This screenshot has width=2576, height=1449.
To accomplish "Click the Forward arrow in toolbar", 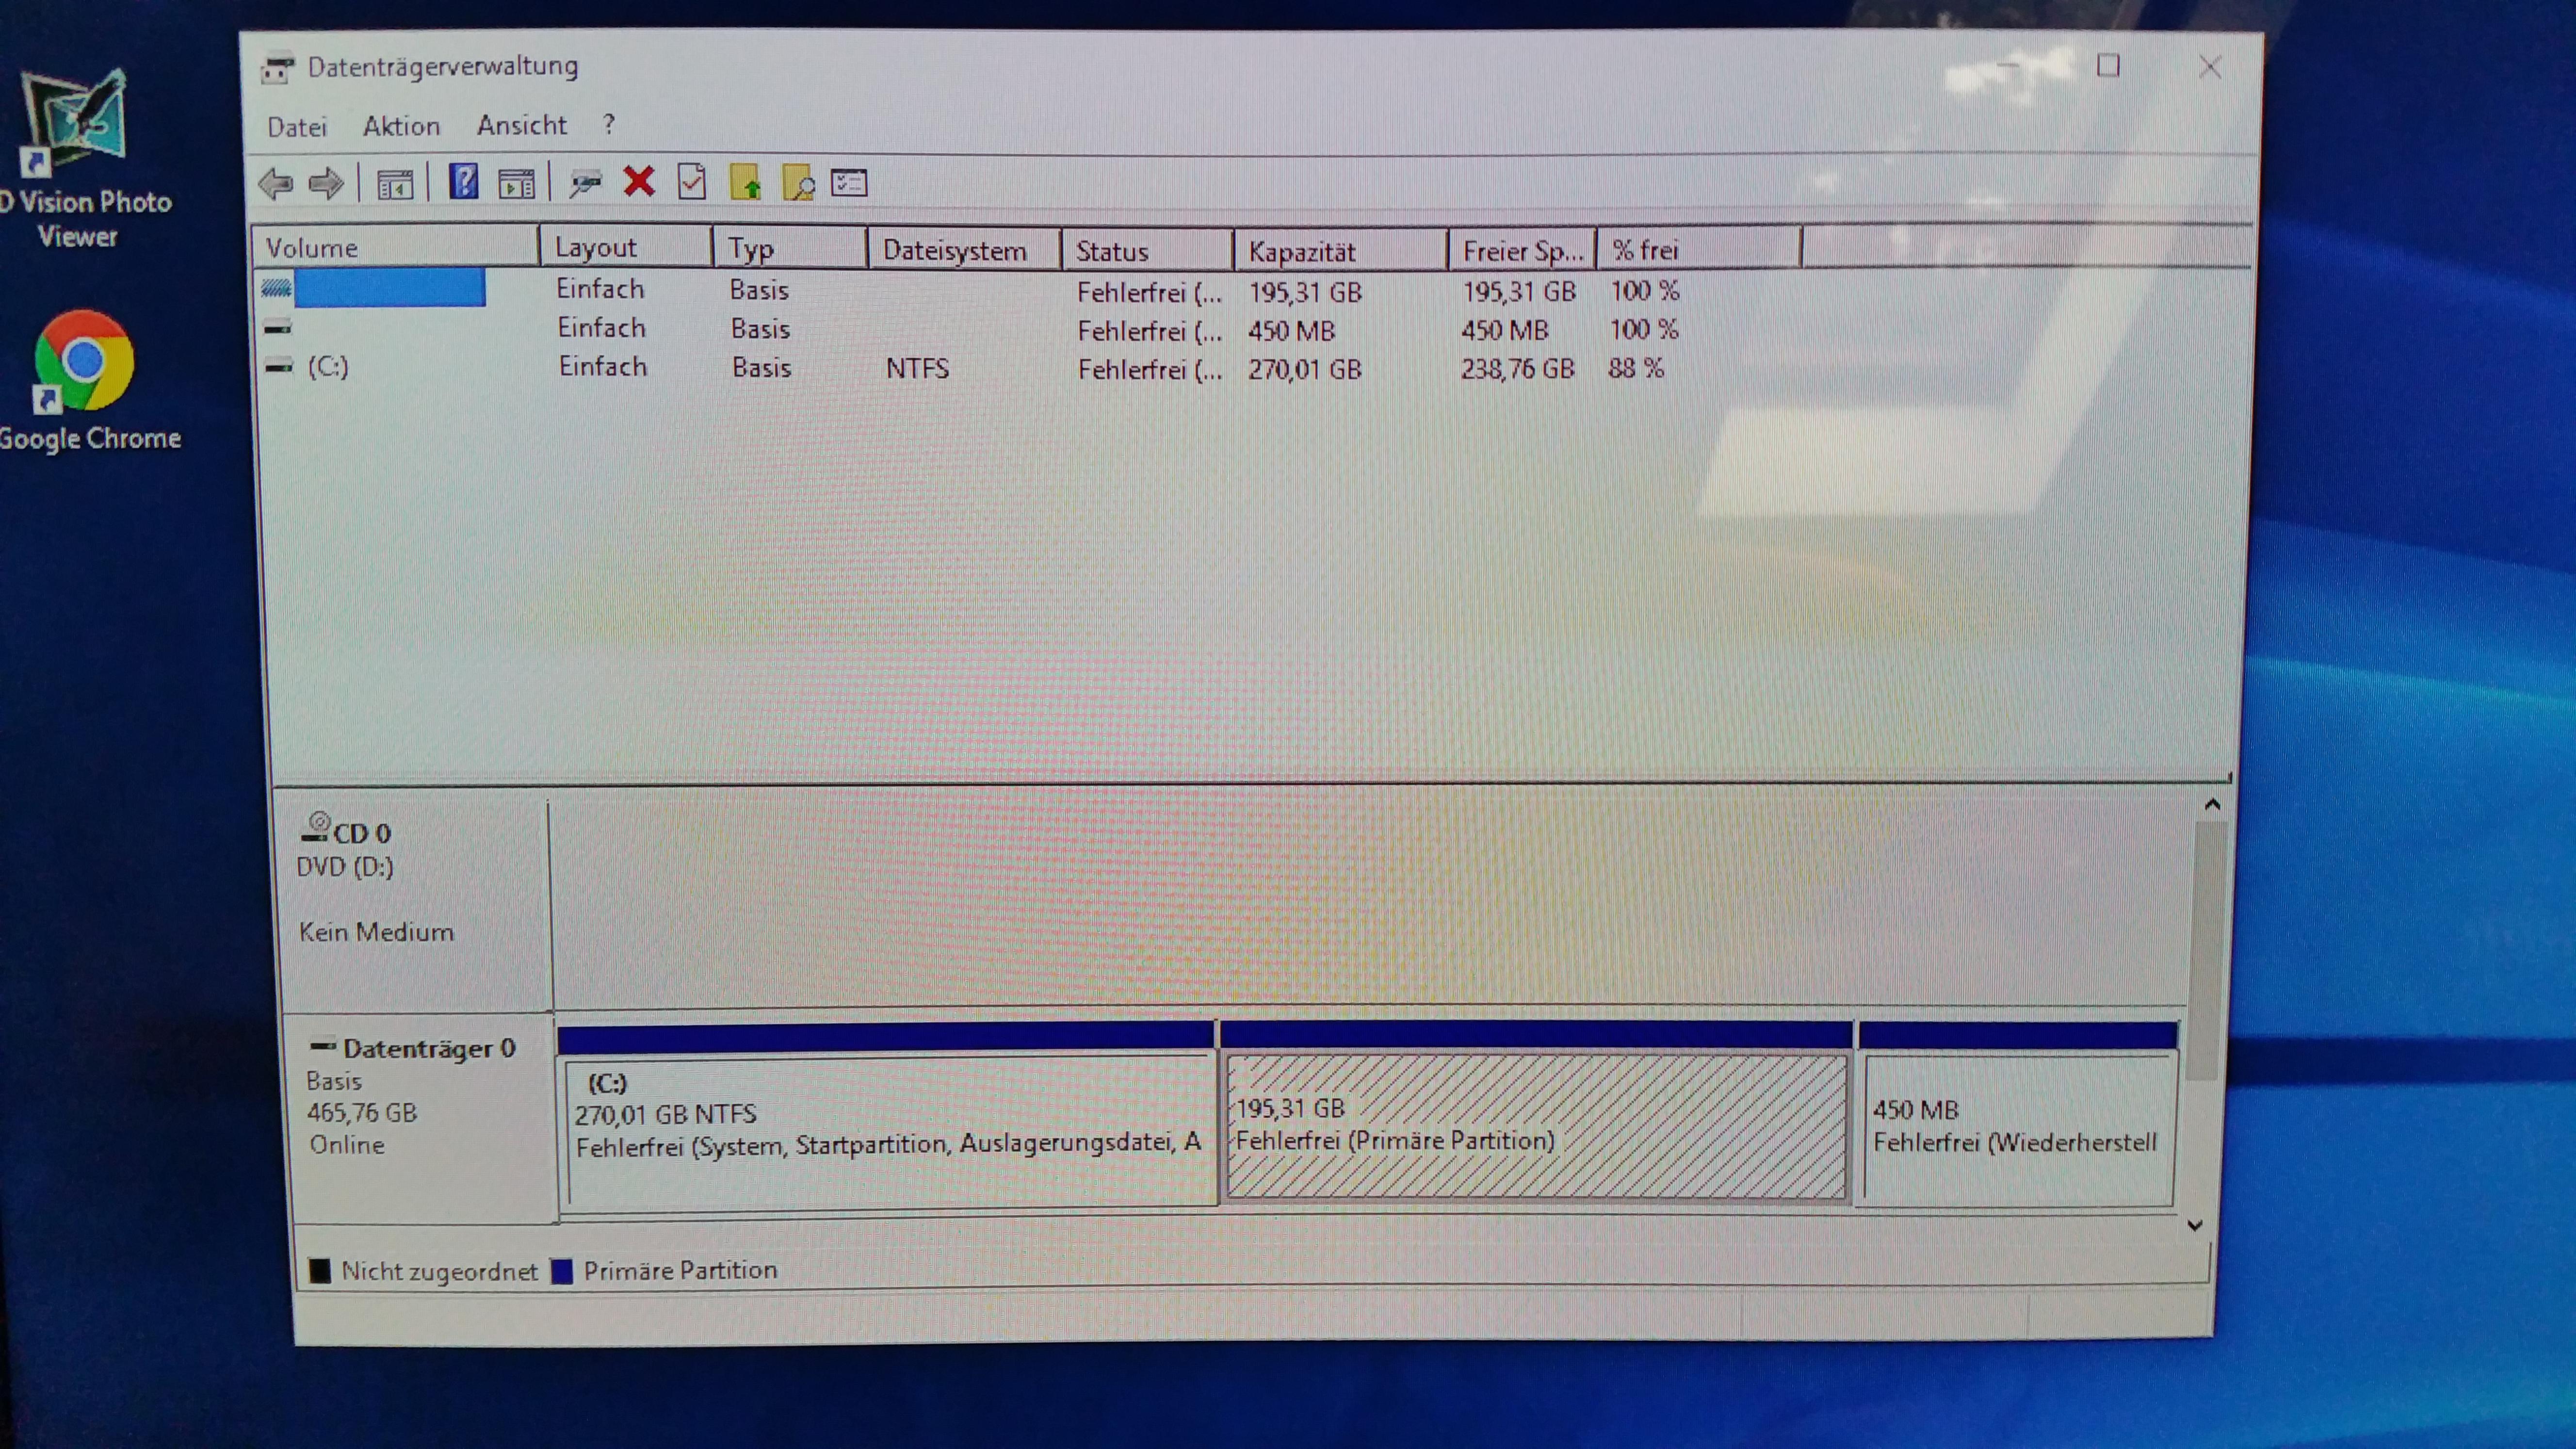I will click(x=326, y=183).
